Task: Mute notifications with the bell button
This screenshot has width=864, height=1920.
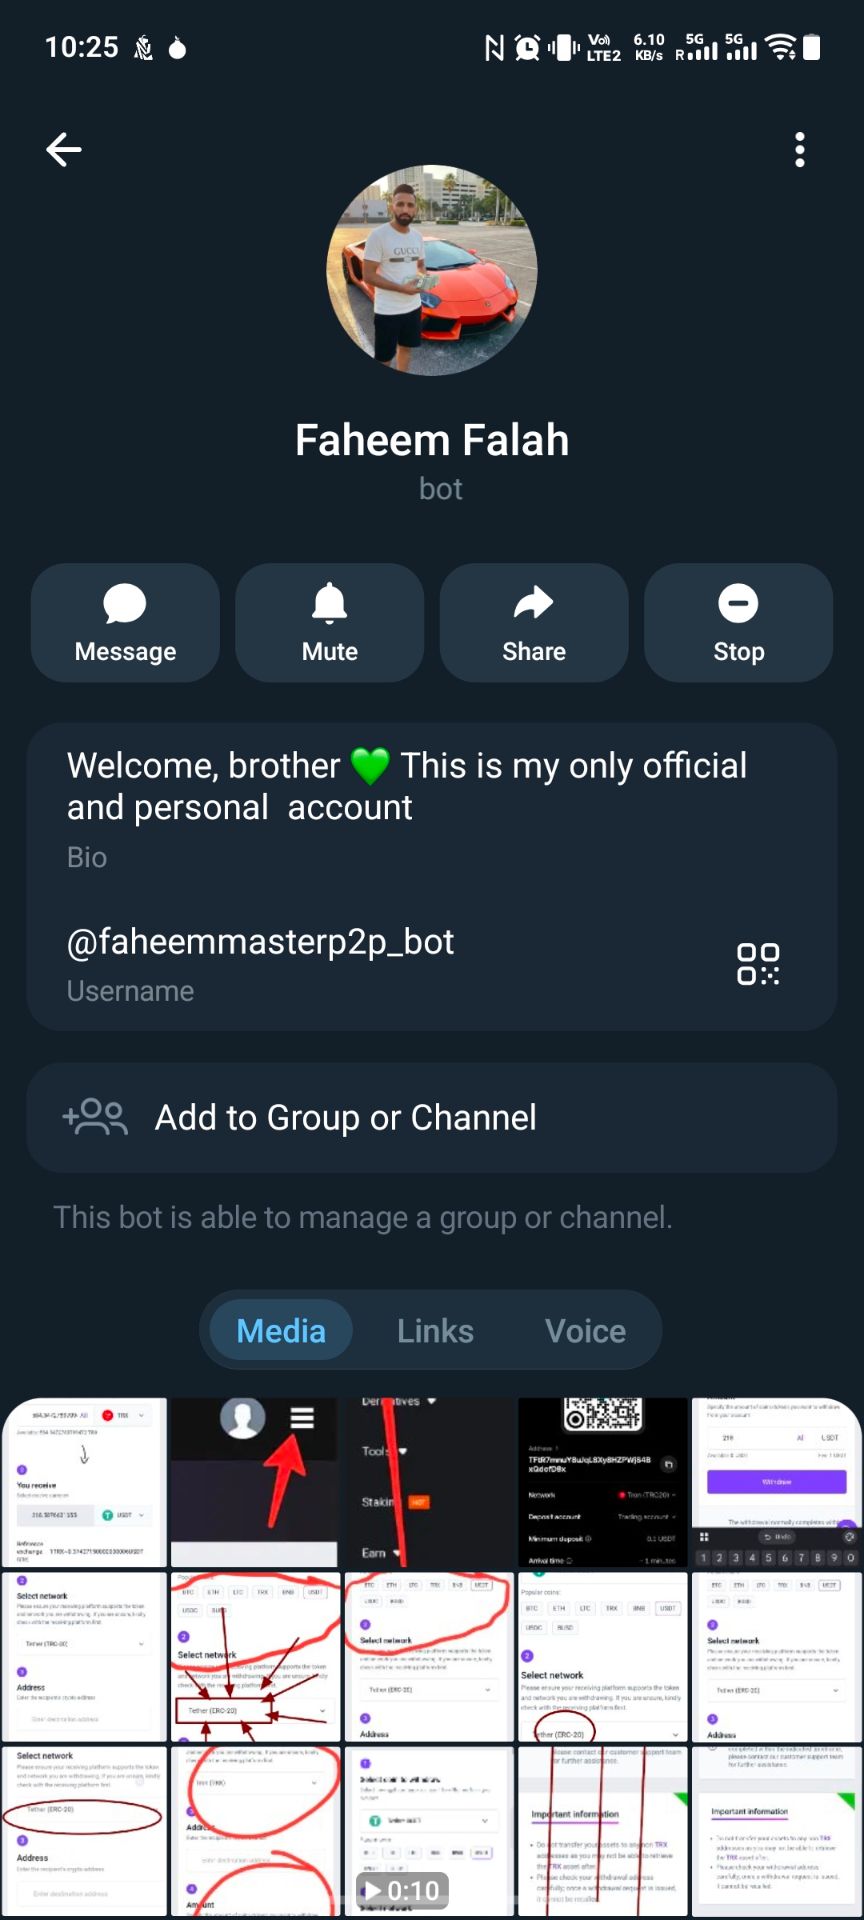Action: click(329, 623)
